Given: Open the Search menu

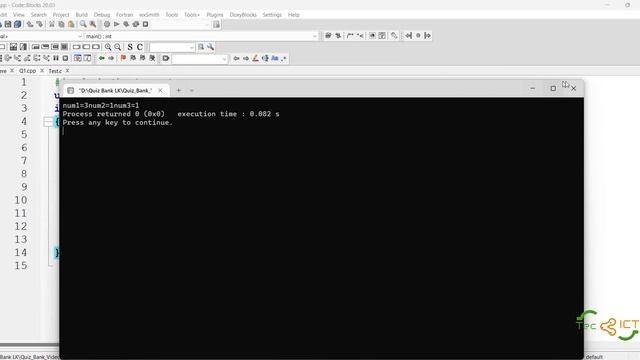Looking at the screenshot, I should (39, 15).
